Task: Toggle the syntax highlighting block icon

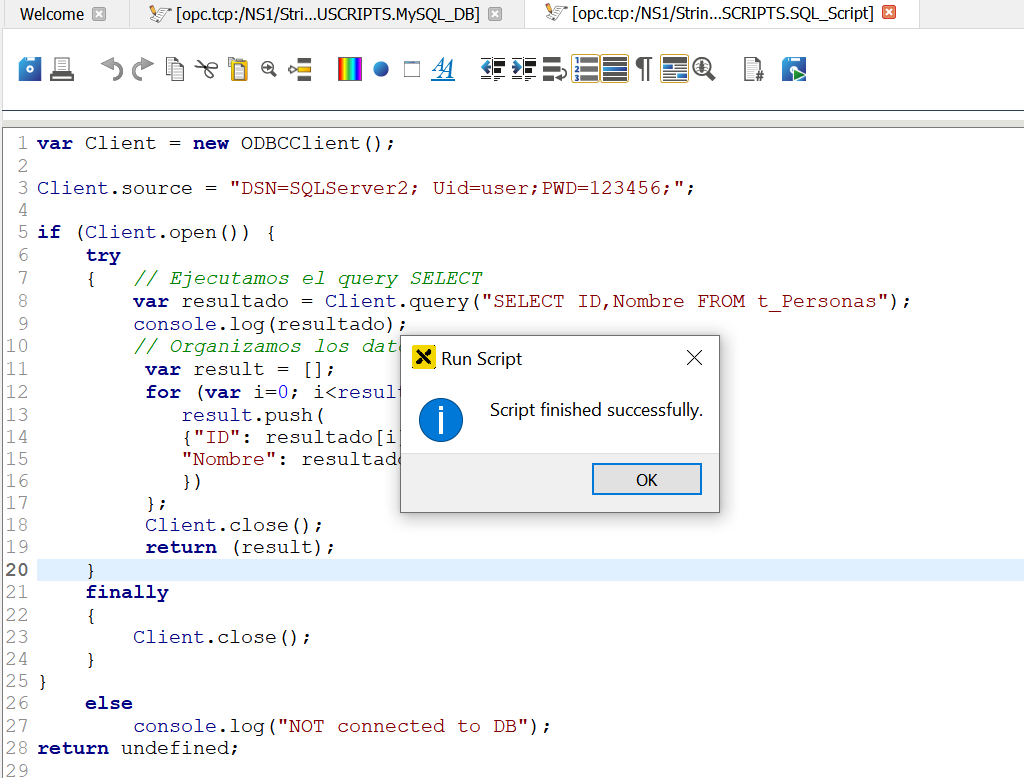Action: (675, 69)
